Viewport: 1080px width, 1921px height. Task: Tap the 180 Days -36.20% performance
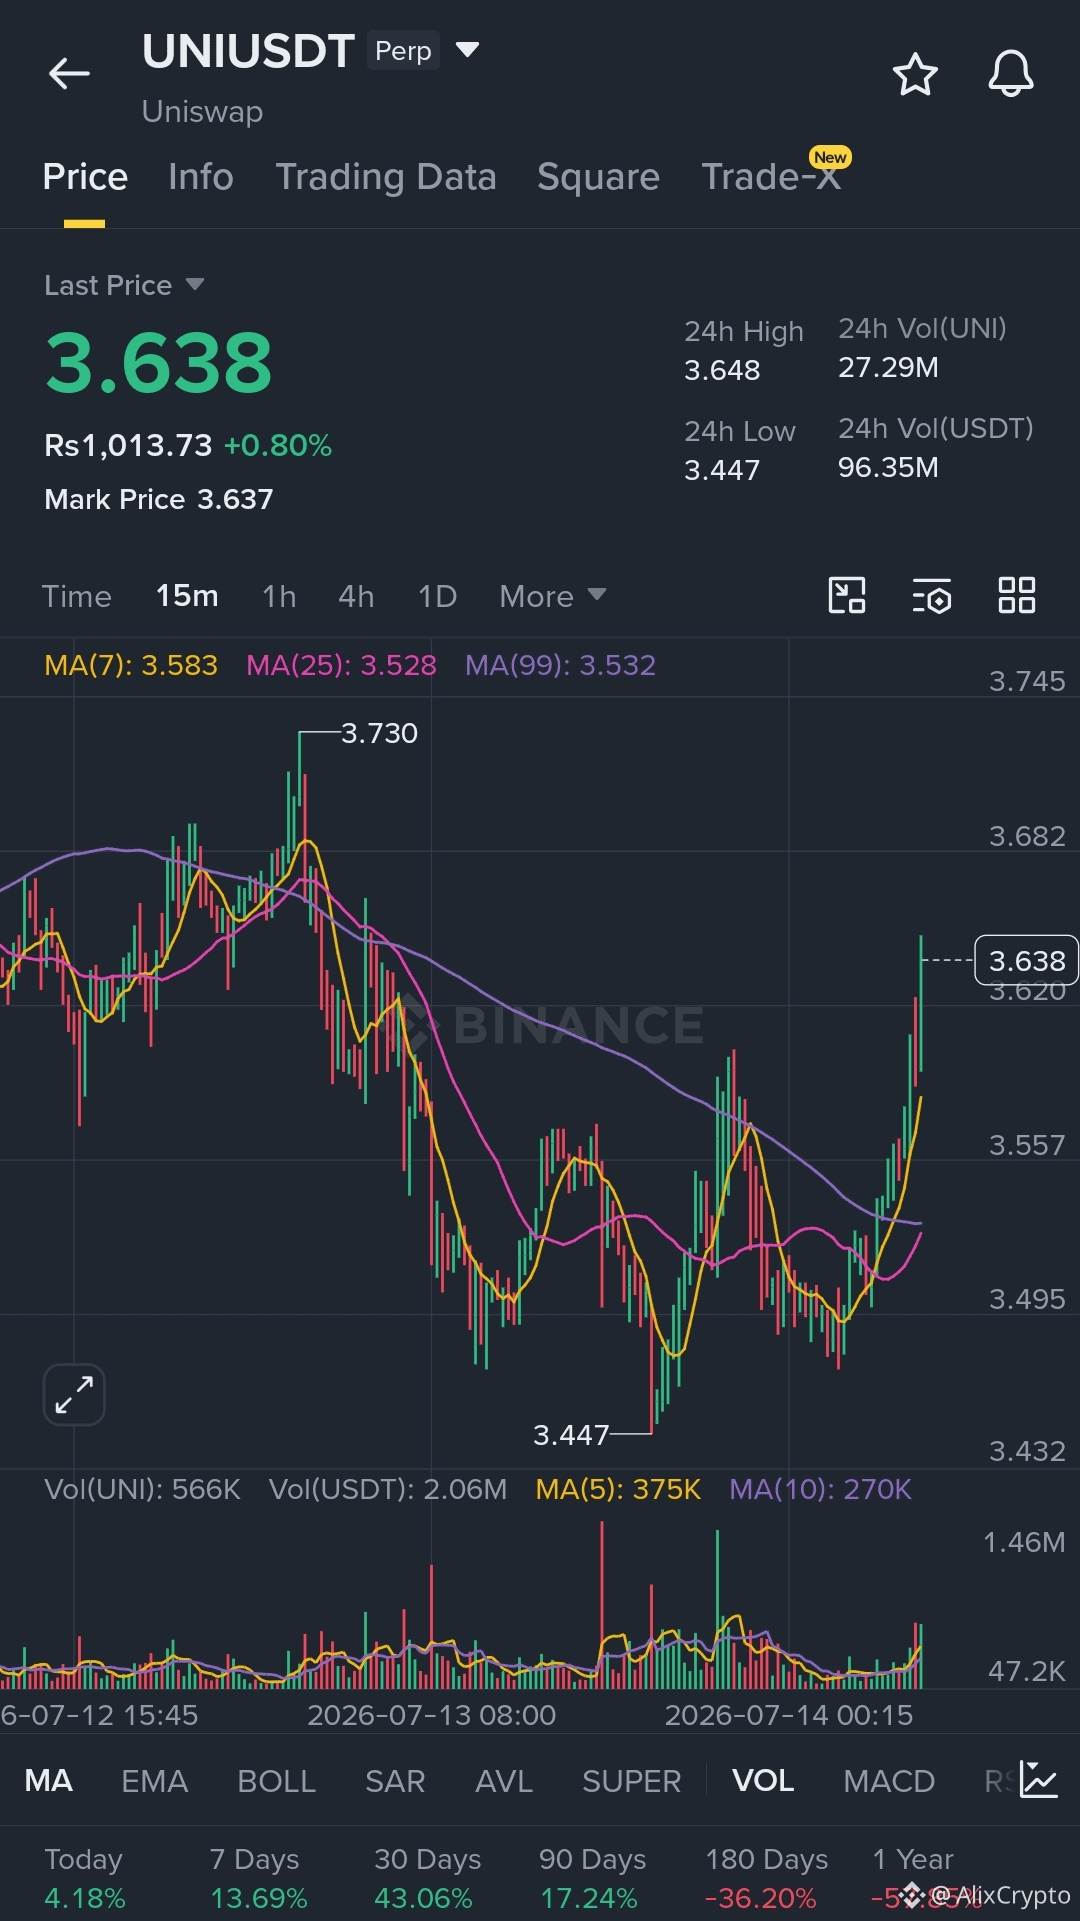[766, 1878]
